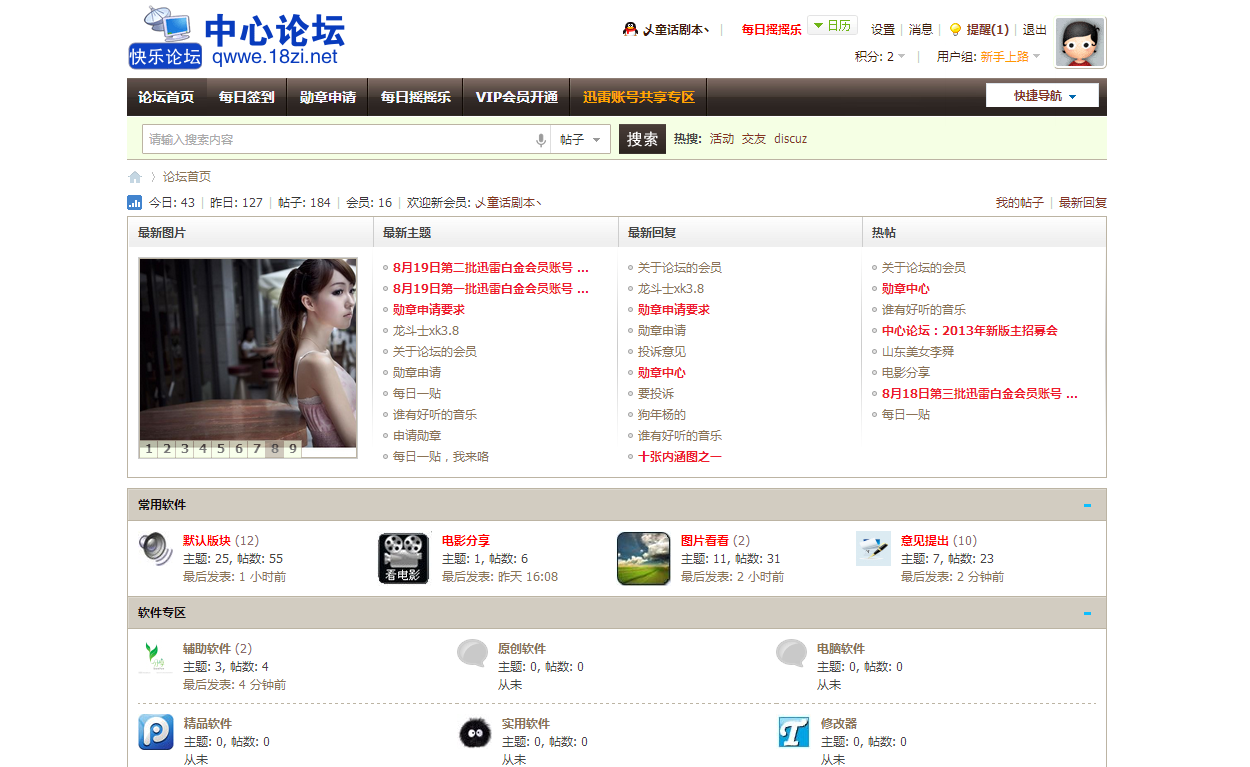Collapse the 常用软件 section
Viewport: 1250px width, 767px height.
tap(1087, 505)
